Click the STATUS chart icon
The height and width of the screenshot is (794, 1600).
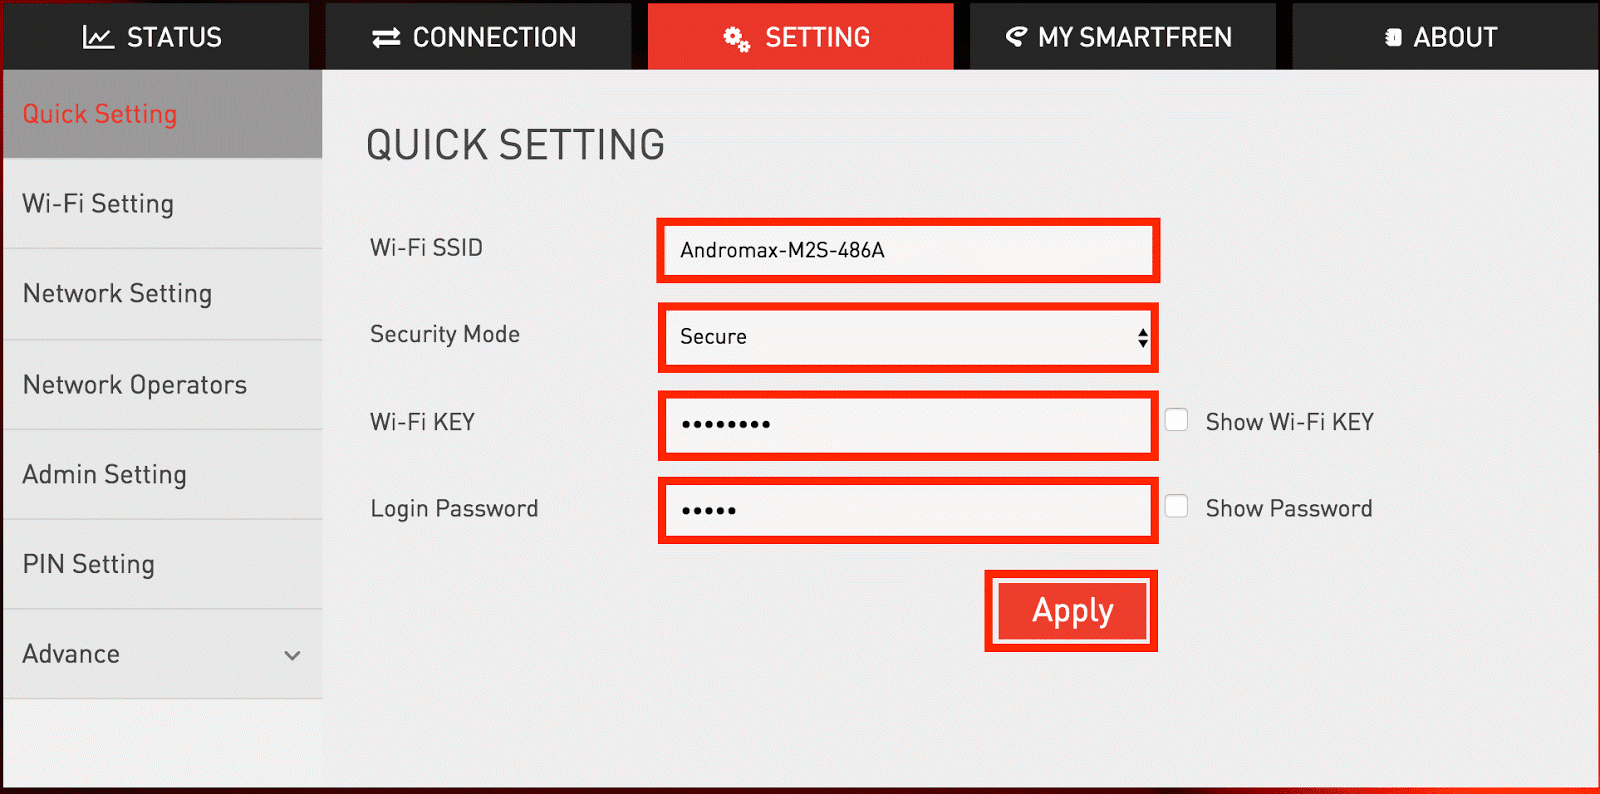pyautogui.click(x=98, y=38)
